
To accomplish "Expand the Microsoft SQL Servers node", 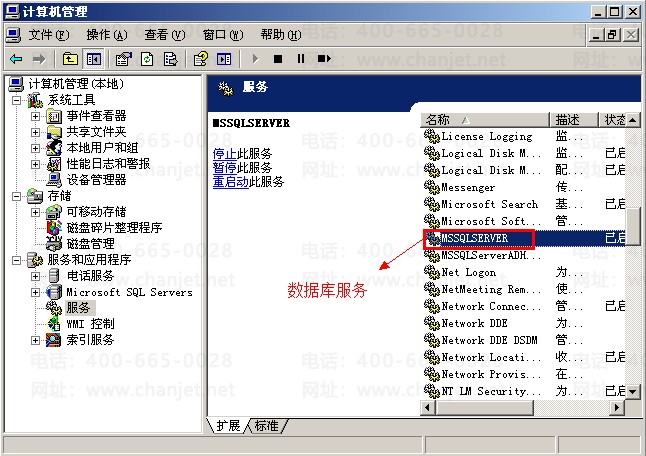I will tap(36, 292).
